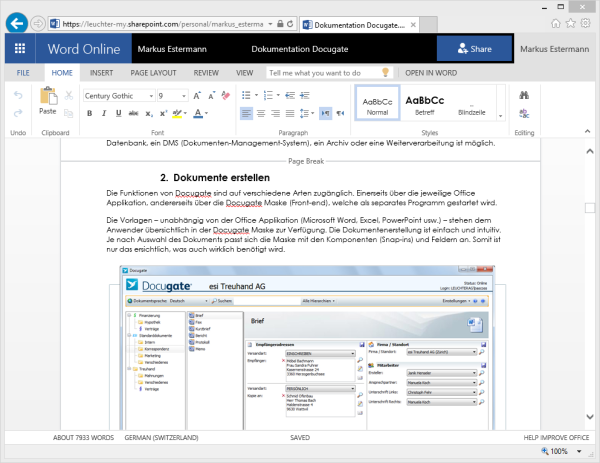Refresh the page with reload icon
Image resolution: width=600 pixels, height=463 pixels.
290,24
